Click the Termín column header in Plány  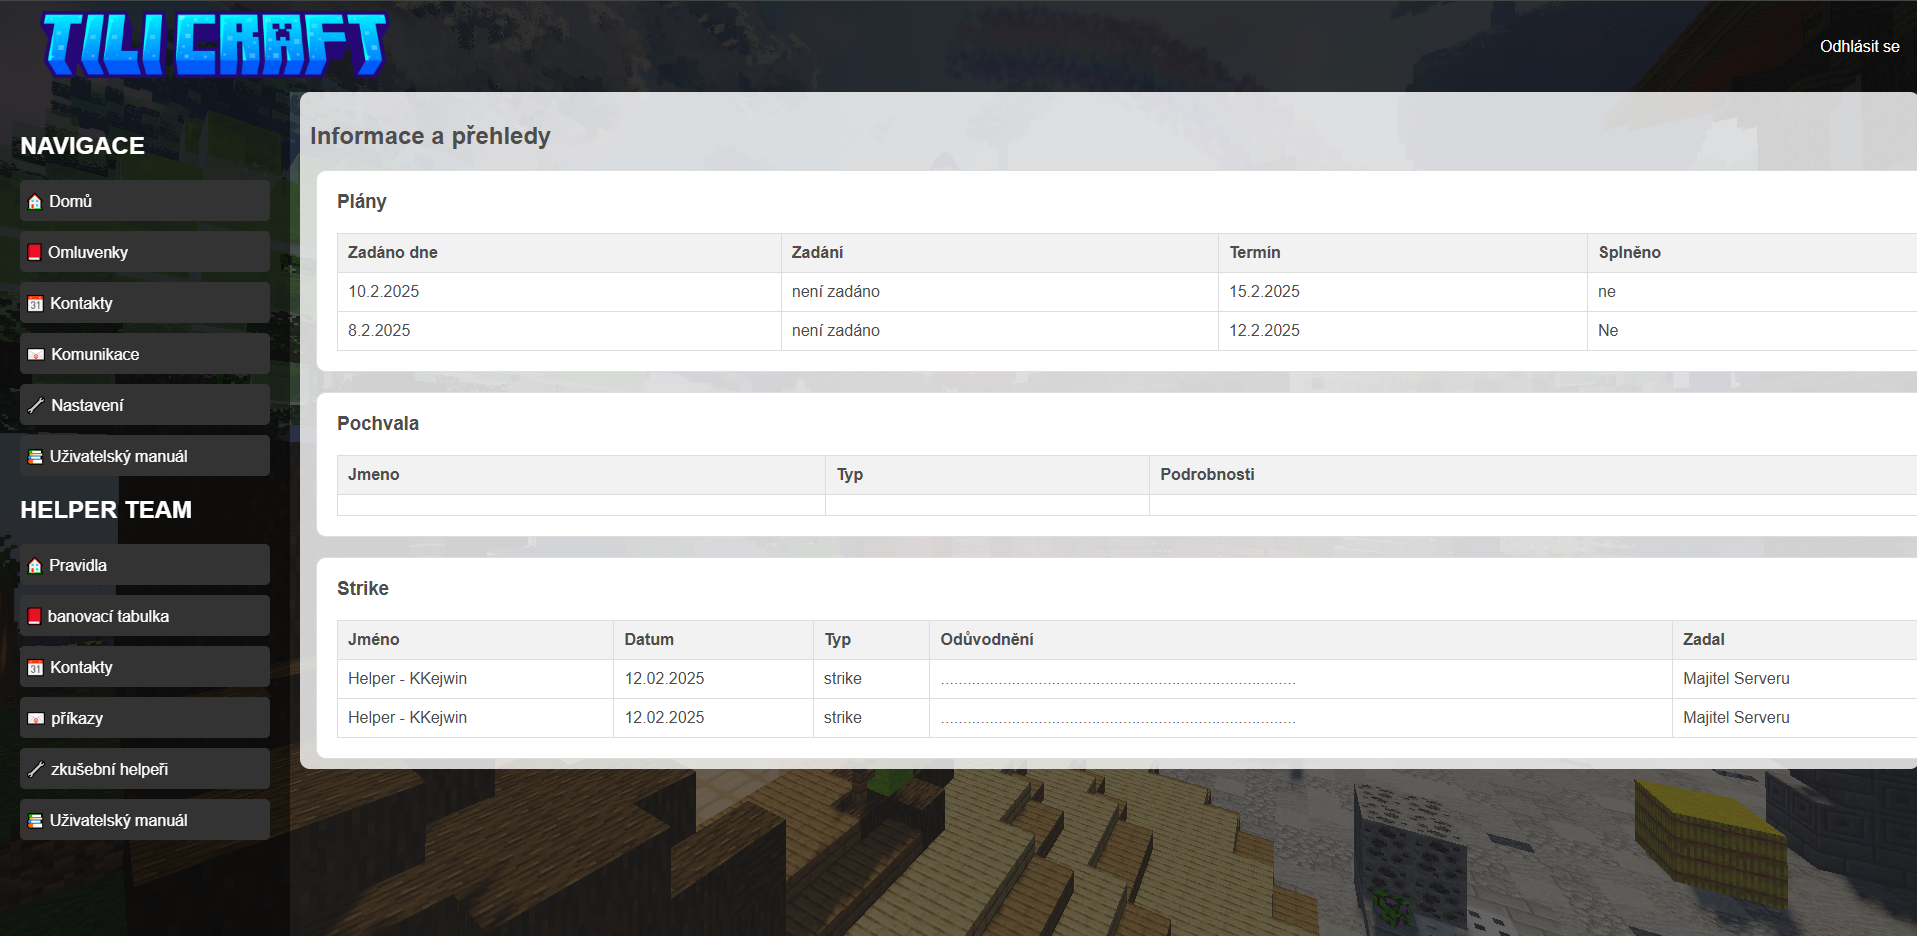click(x=1254, y=253)
